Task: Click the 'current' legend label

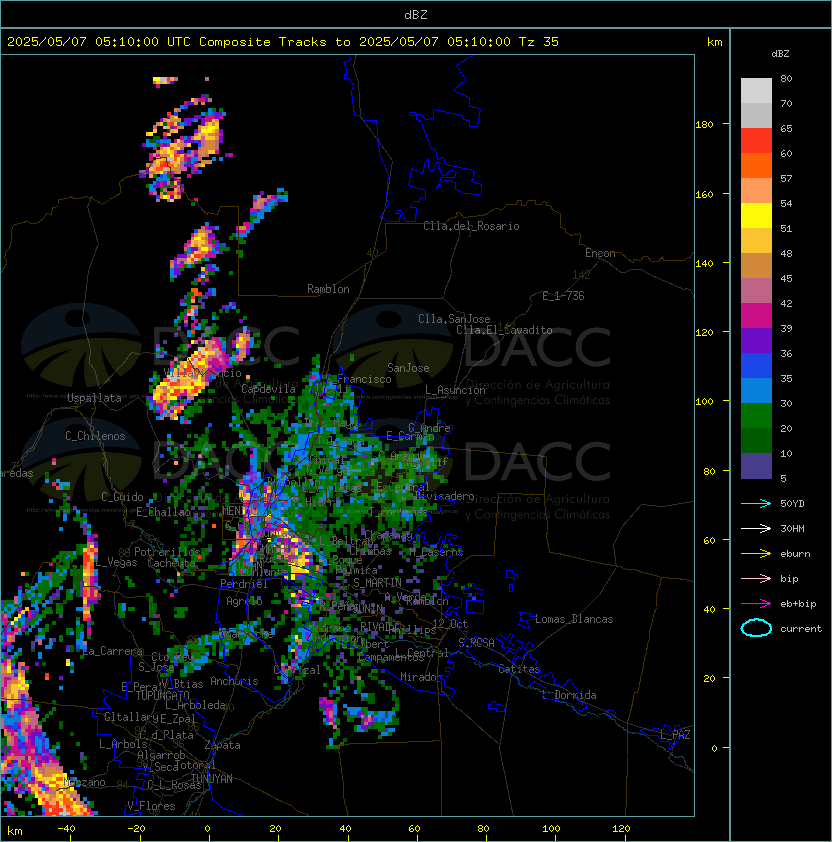Action: (x=801, y=629)
